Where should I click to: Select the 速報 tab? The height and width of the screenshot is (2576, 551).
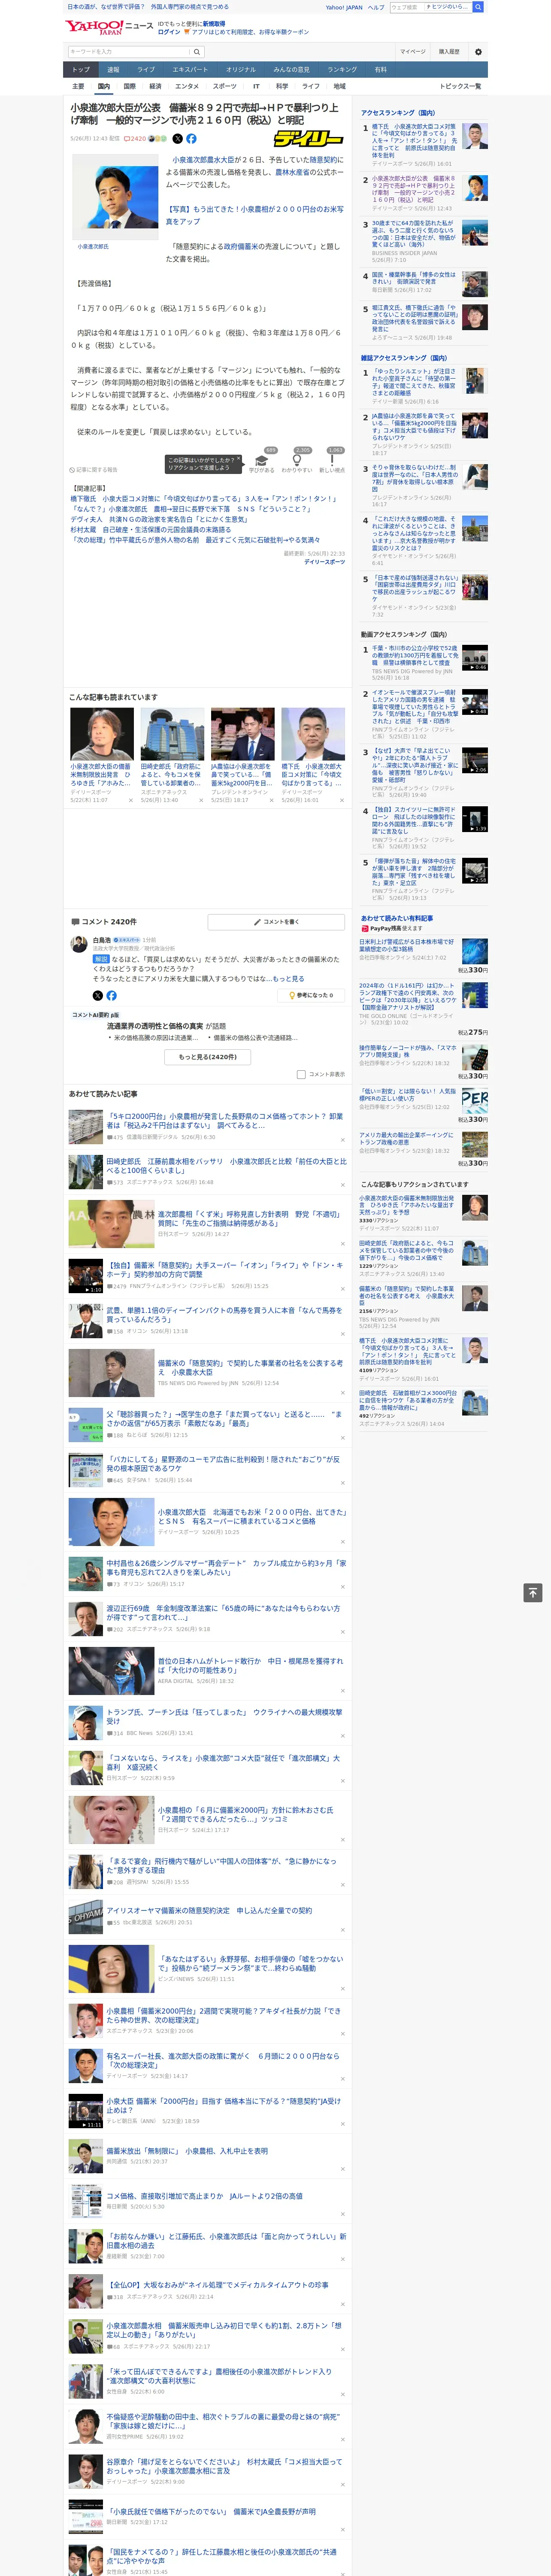coord(113,69)
